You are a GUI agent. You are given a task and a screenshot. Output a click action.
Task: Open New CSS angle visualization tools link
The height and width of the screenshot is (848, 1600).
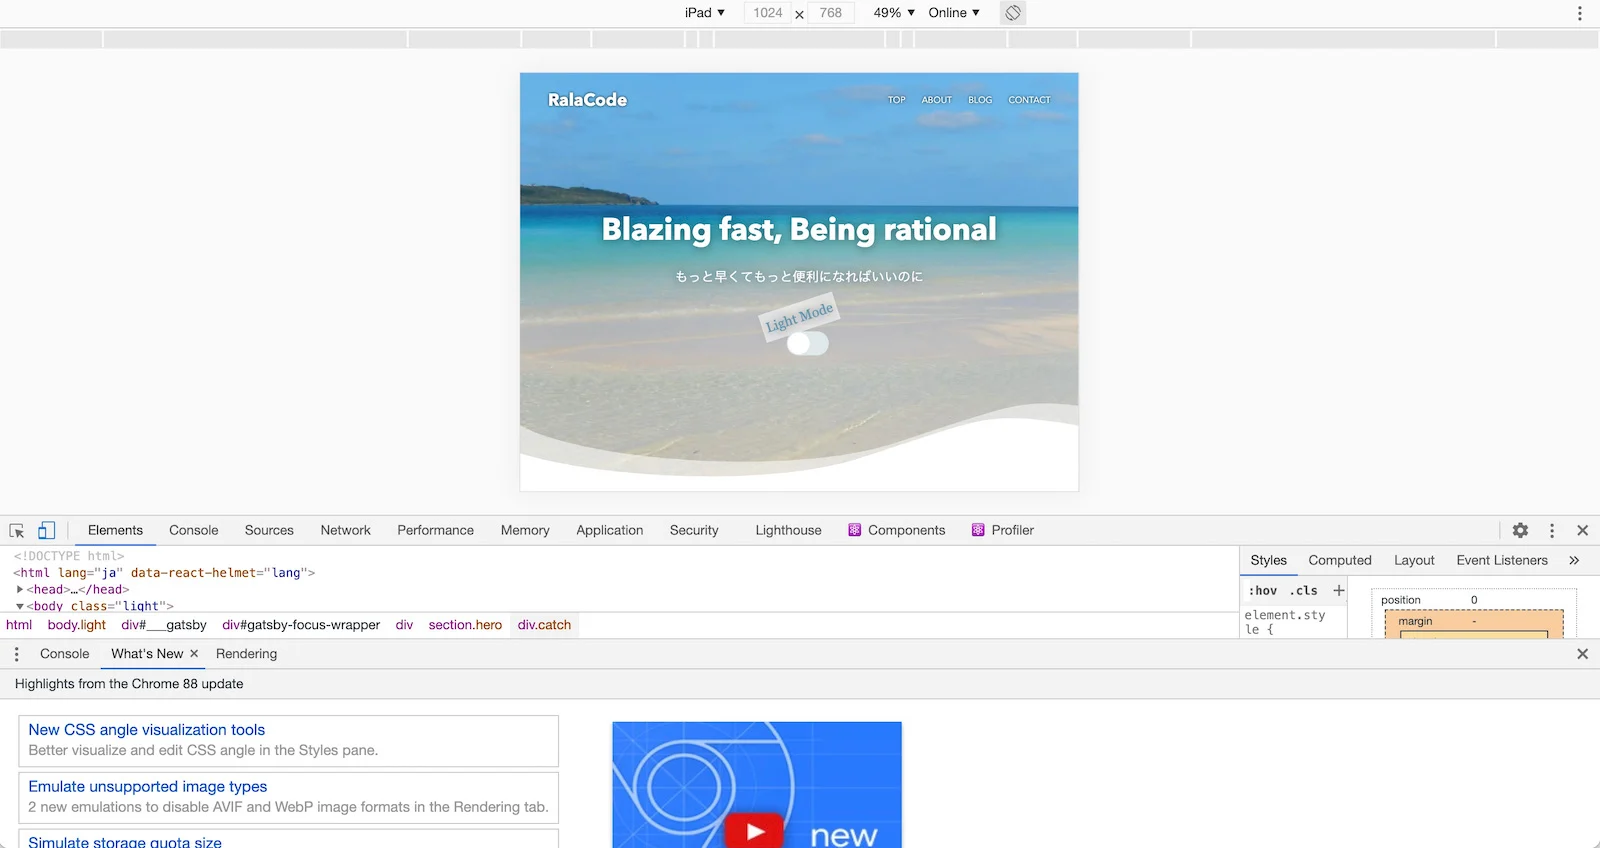coord(147,731)
